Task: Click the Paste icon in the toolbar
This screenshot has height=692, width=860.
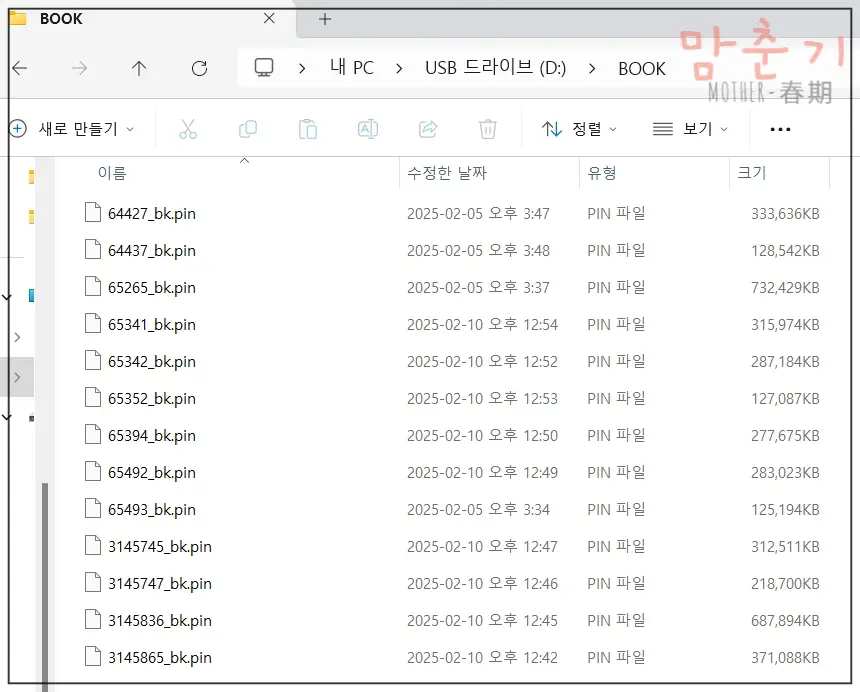Action: coord(307,128)
